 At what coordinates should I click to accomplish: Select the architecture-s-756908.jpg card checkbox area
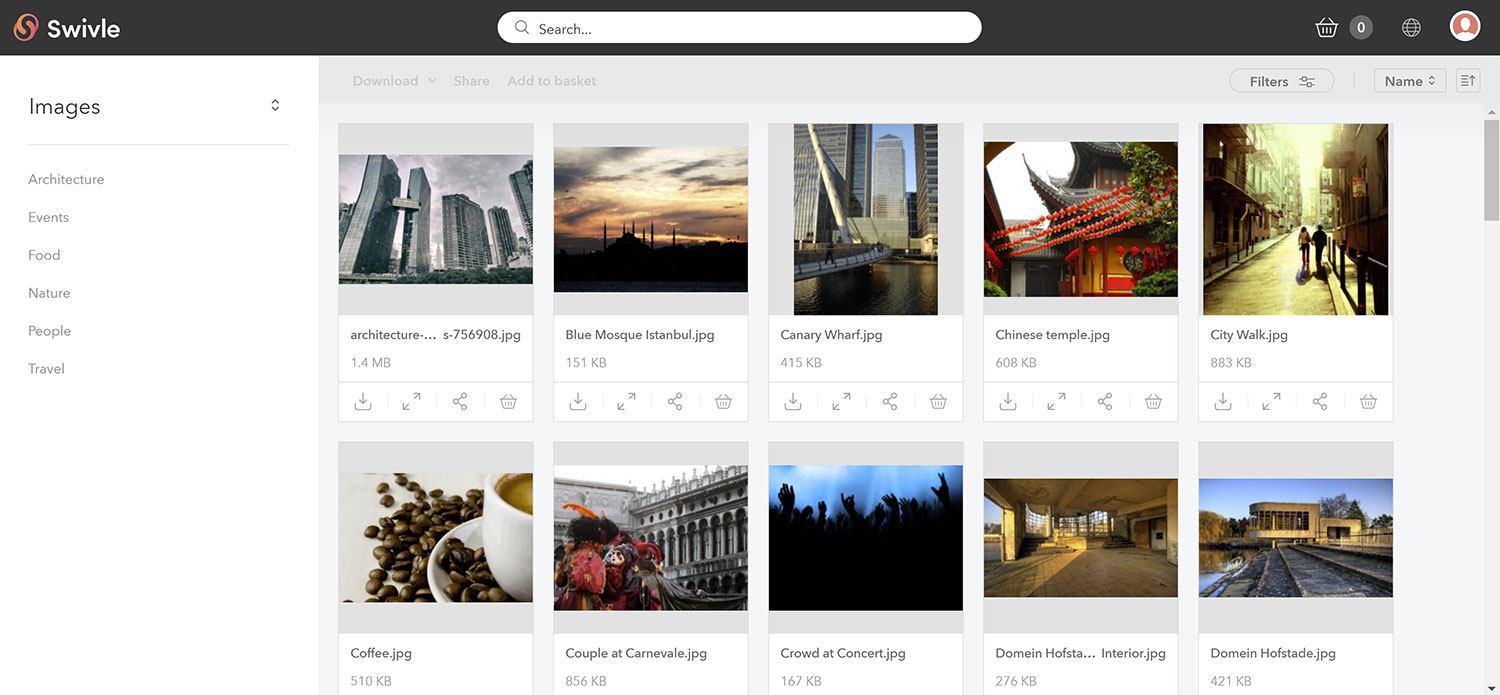[435, 219]
